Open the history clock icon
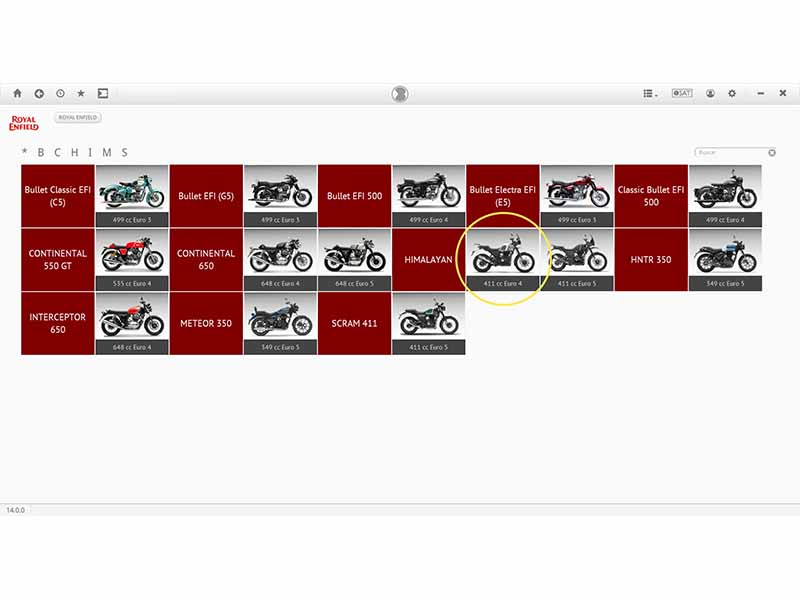 click(60, 93)
